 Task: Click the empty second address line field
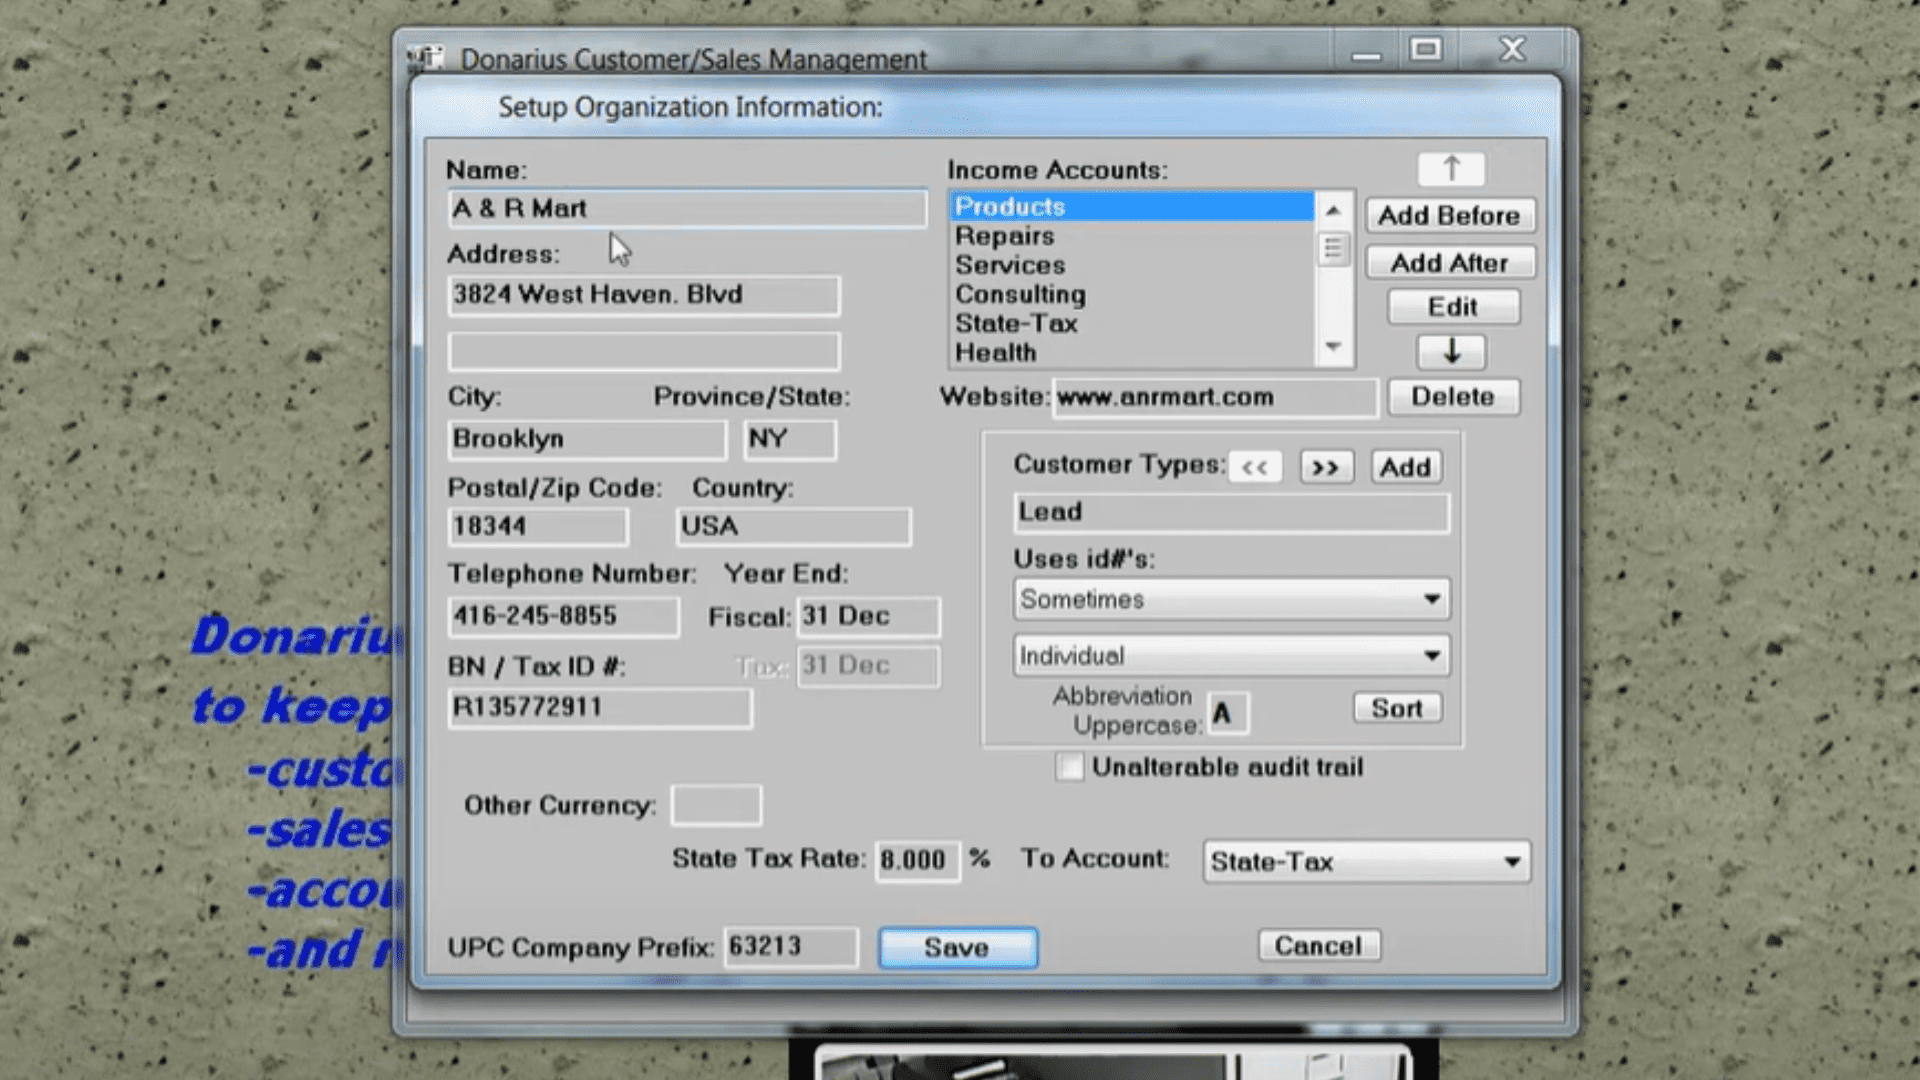644,351
